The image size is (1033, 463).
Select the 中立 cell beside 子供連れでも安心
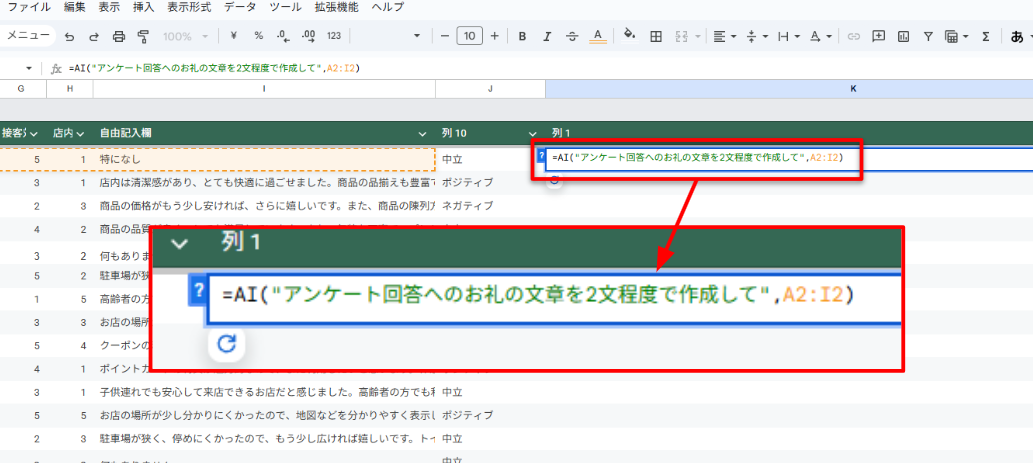(x=491, y=392)
